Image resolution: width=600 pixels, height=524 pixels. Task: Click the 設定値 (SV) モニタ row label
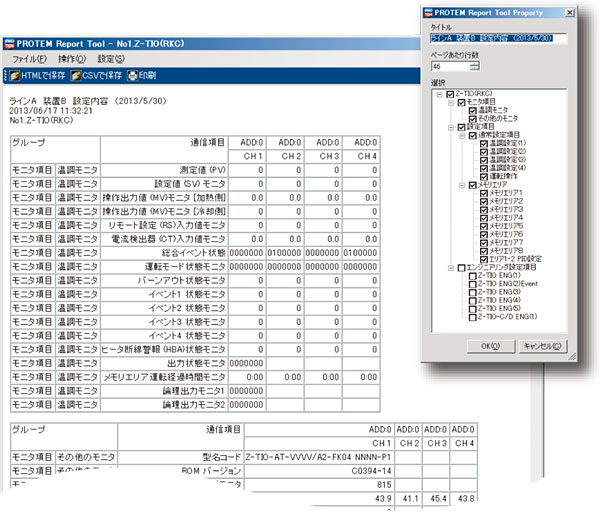[x=190, y=184]
